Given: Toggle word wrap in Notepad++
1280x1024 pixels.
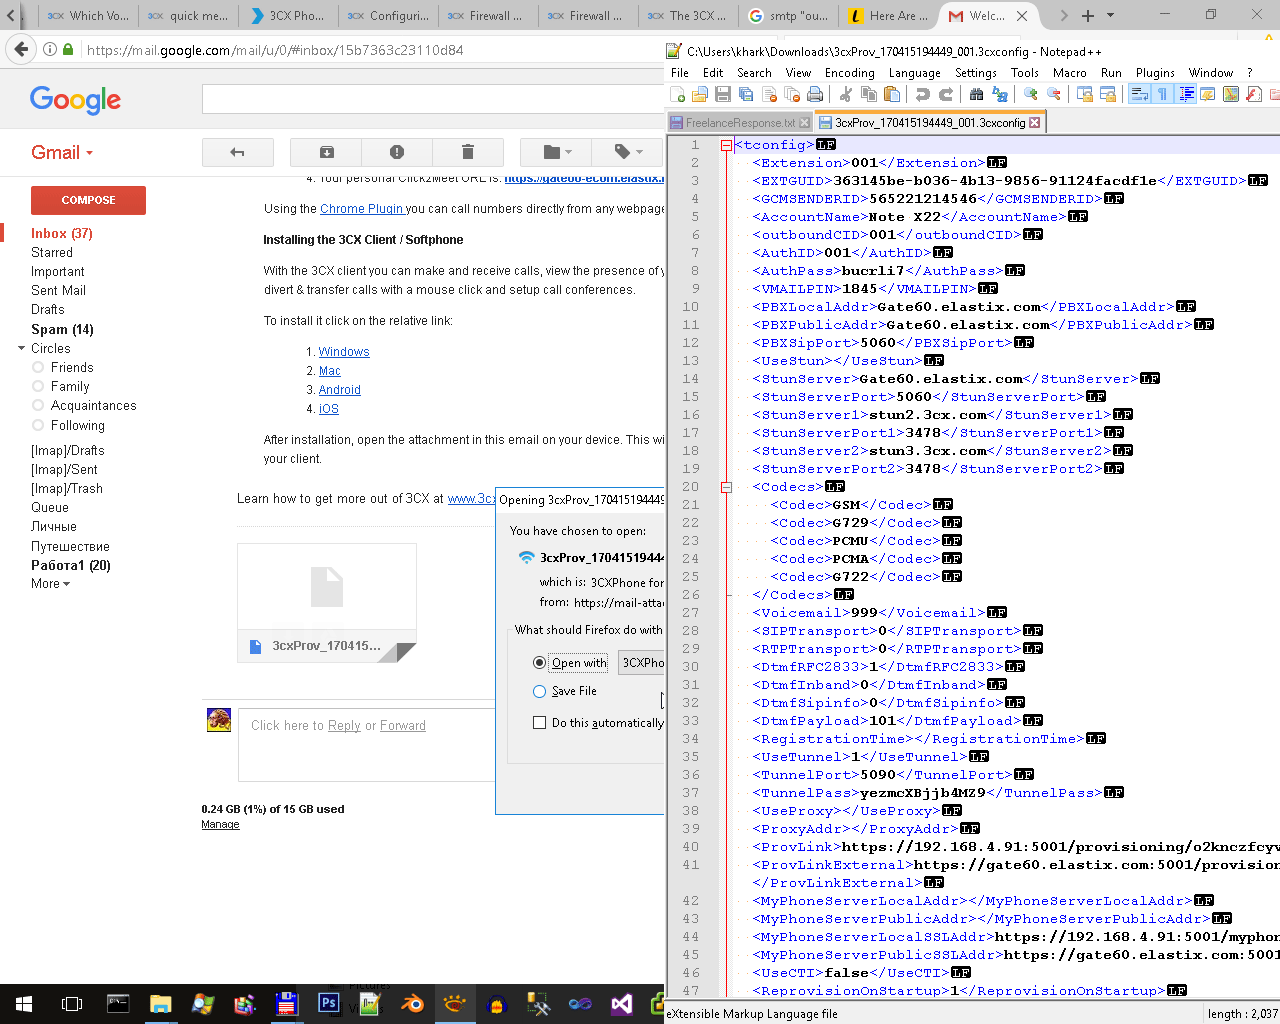Looking at the screenshot, I should click(x=1139, y=94).
